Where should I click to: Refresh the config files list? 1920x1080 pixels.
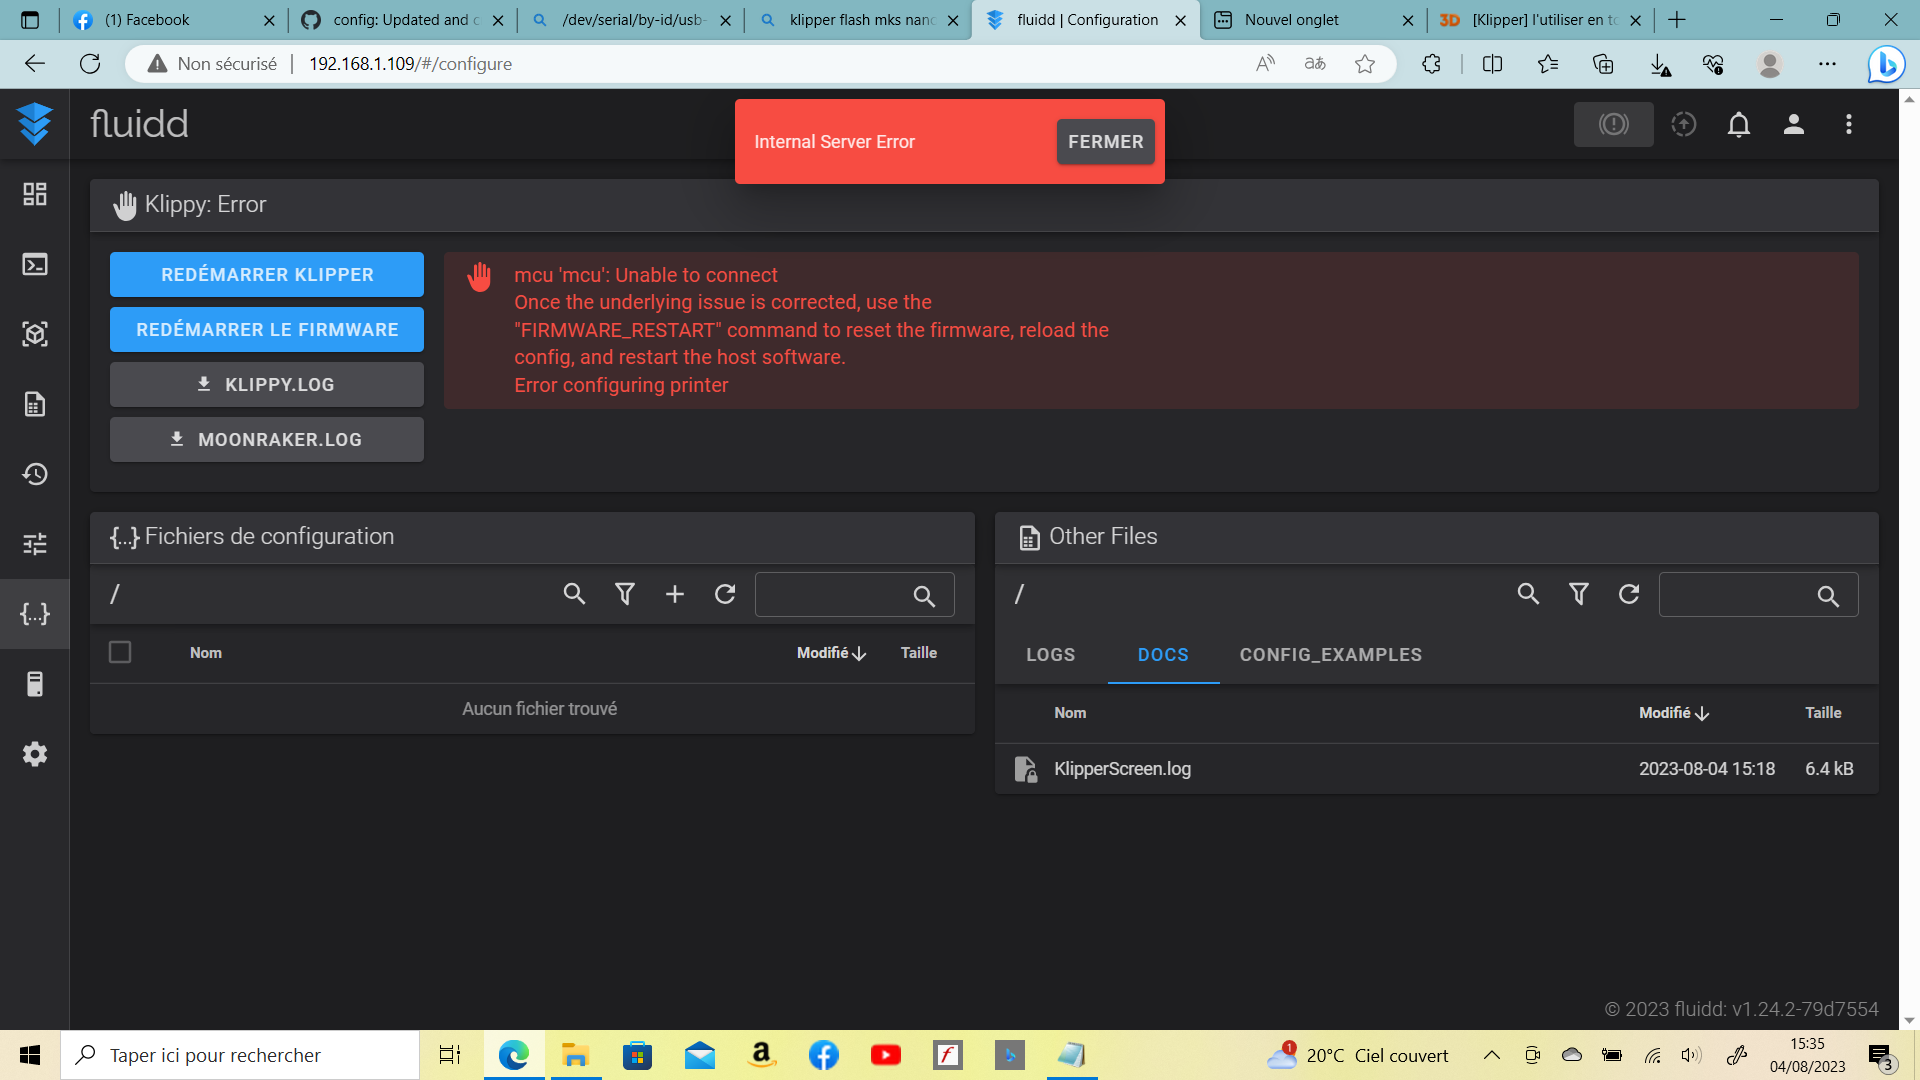coord(725,594)
